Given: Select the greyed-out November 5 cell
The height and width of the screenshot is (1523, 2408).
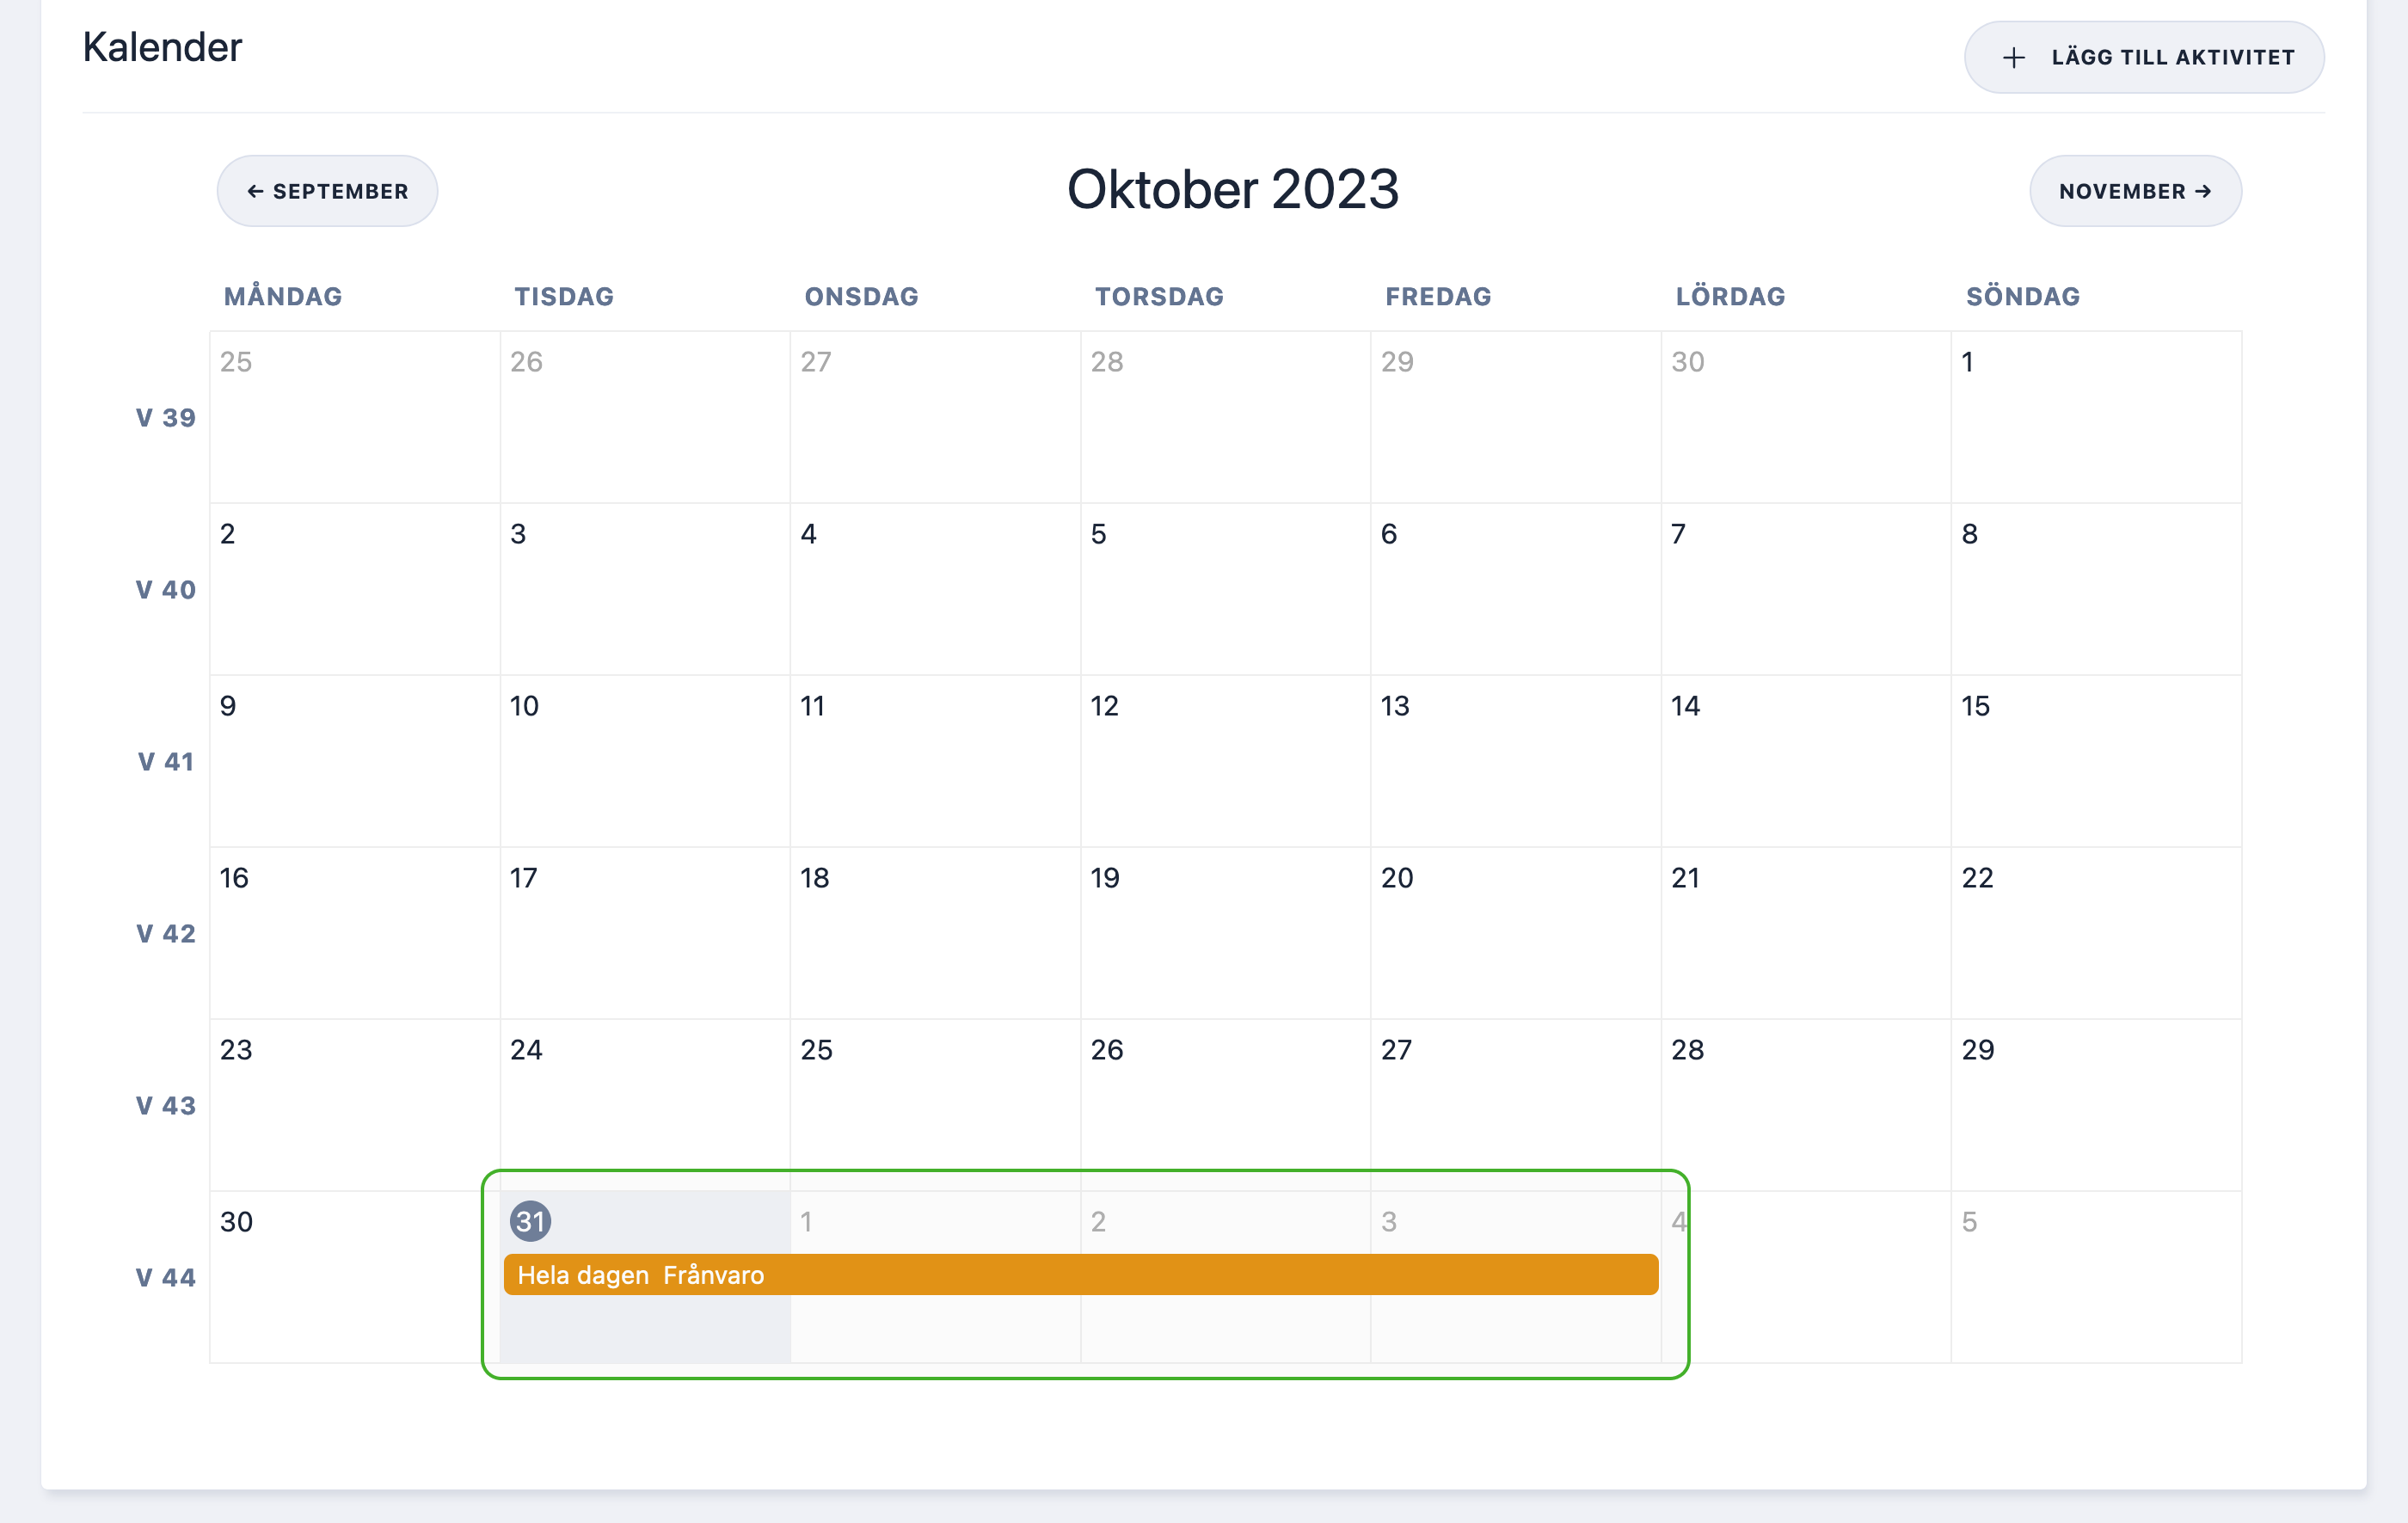Looking at the screenshot, I should tap(2095, 1277).
